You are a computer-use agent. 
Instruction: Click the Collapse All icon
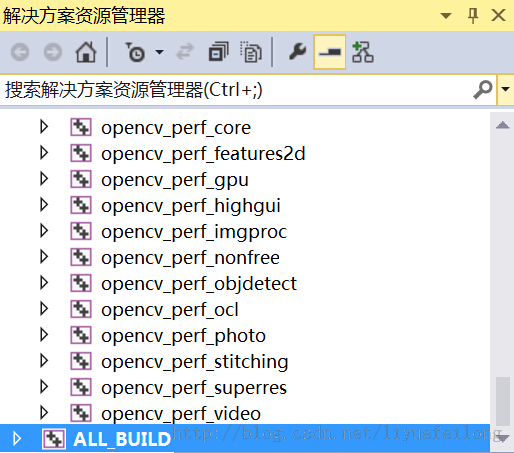[x=218, y=52]
